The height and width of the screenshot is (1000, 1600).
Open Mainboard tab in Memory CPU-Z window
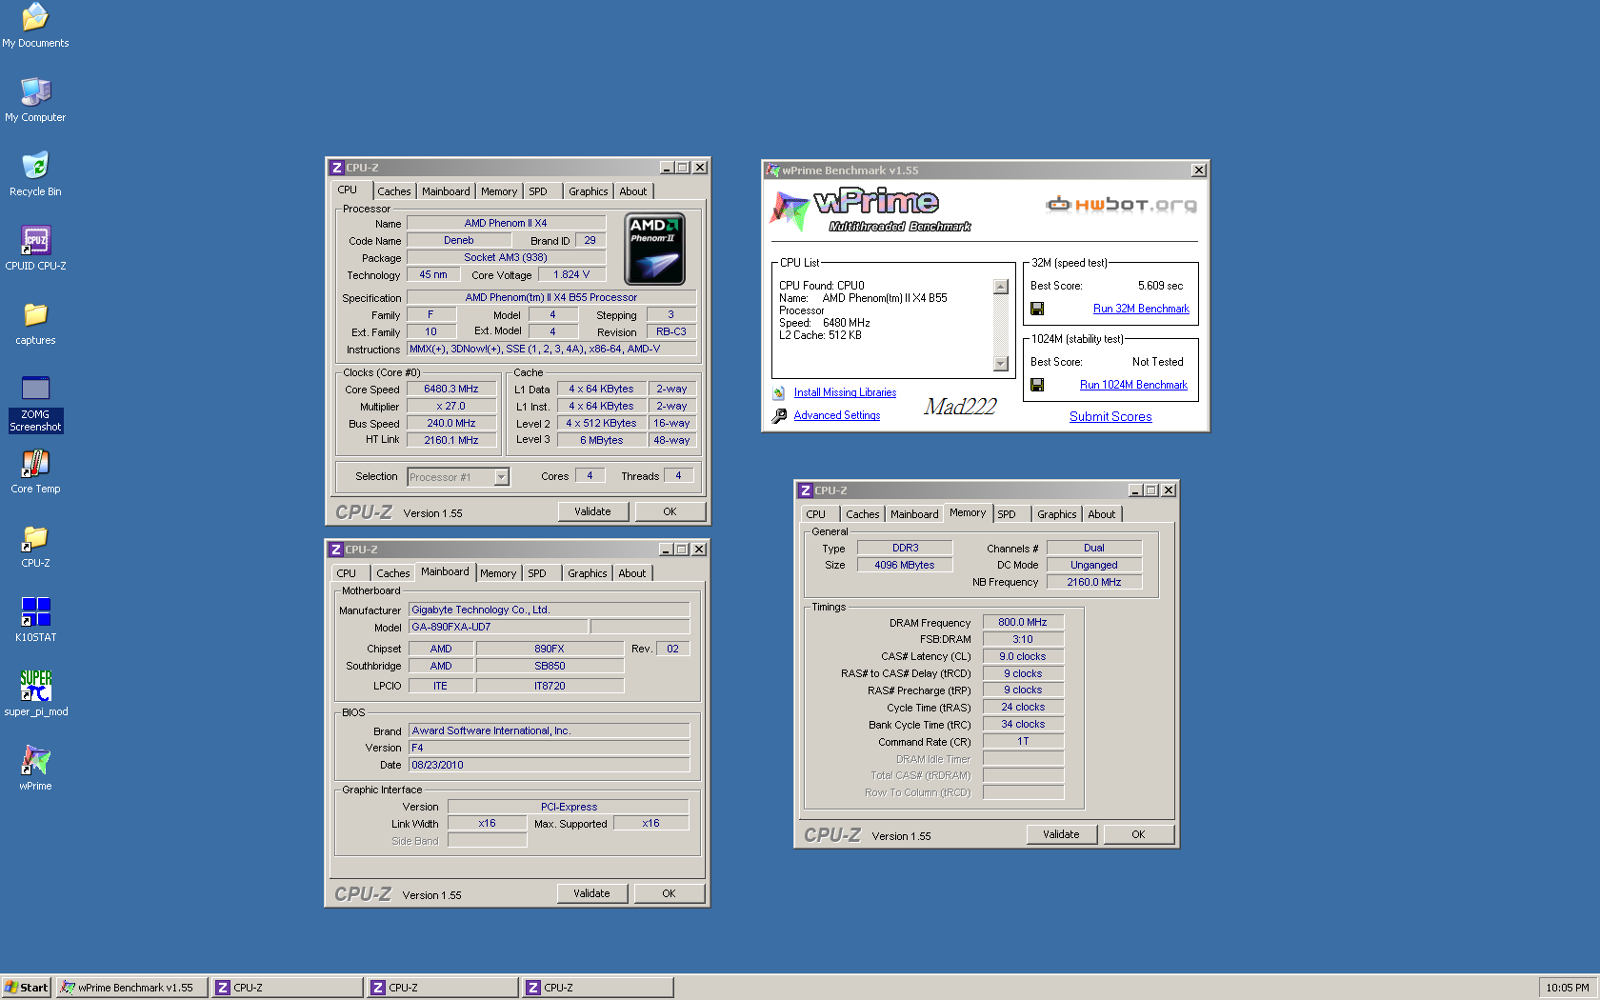914,514
